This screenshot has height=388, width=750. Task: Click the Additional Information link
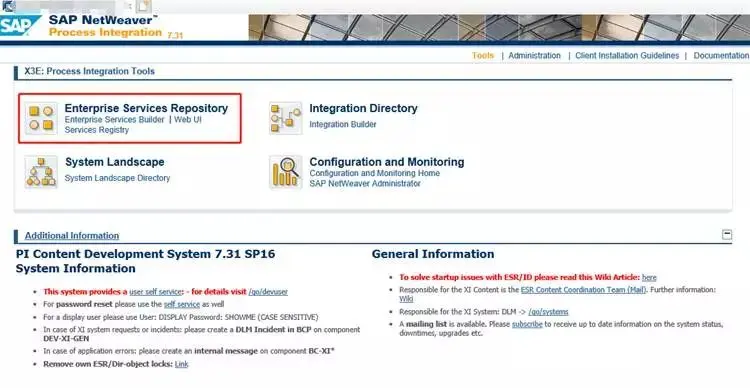pos(72,235)
